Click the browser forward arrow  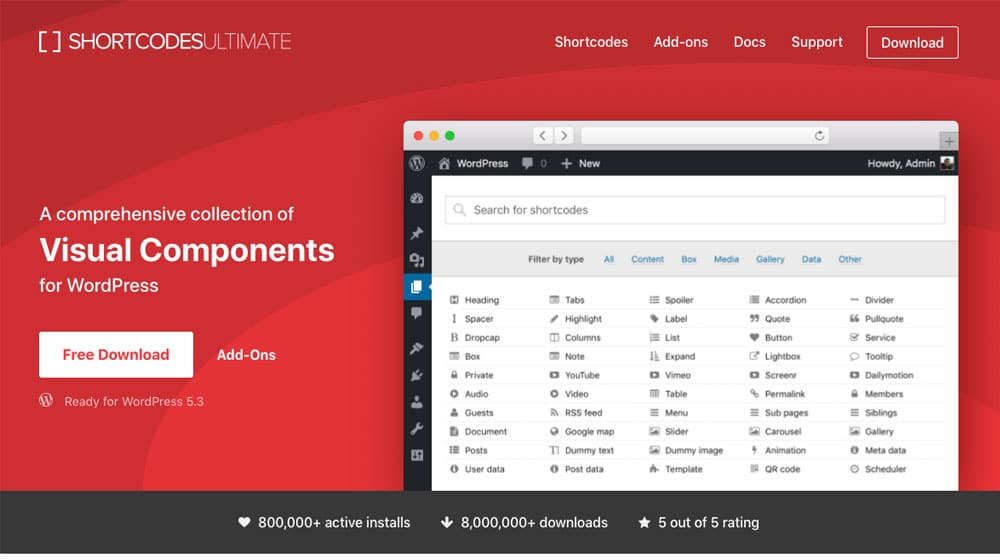pos(564,135)
